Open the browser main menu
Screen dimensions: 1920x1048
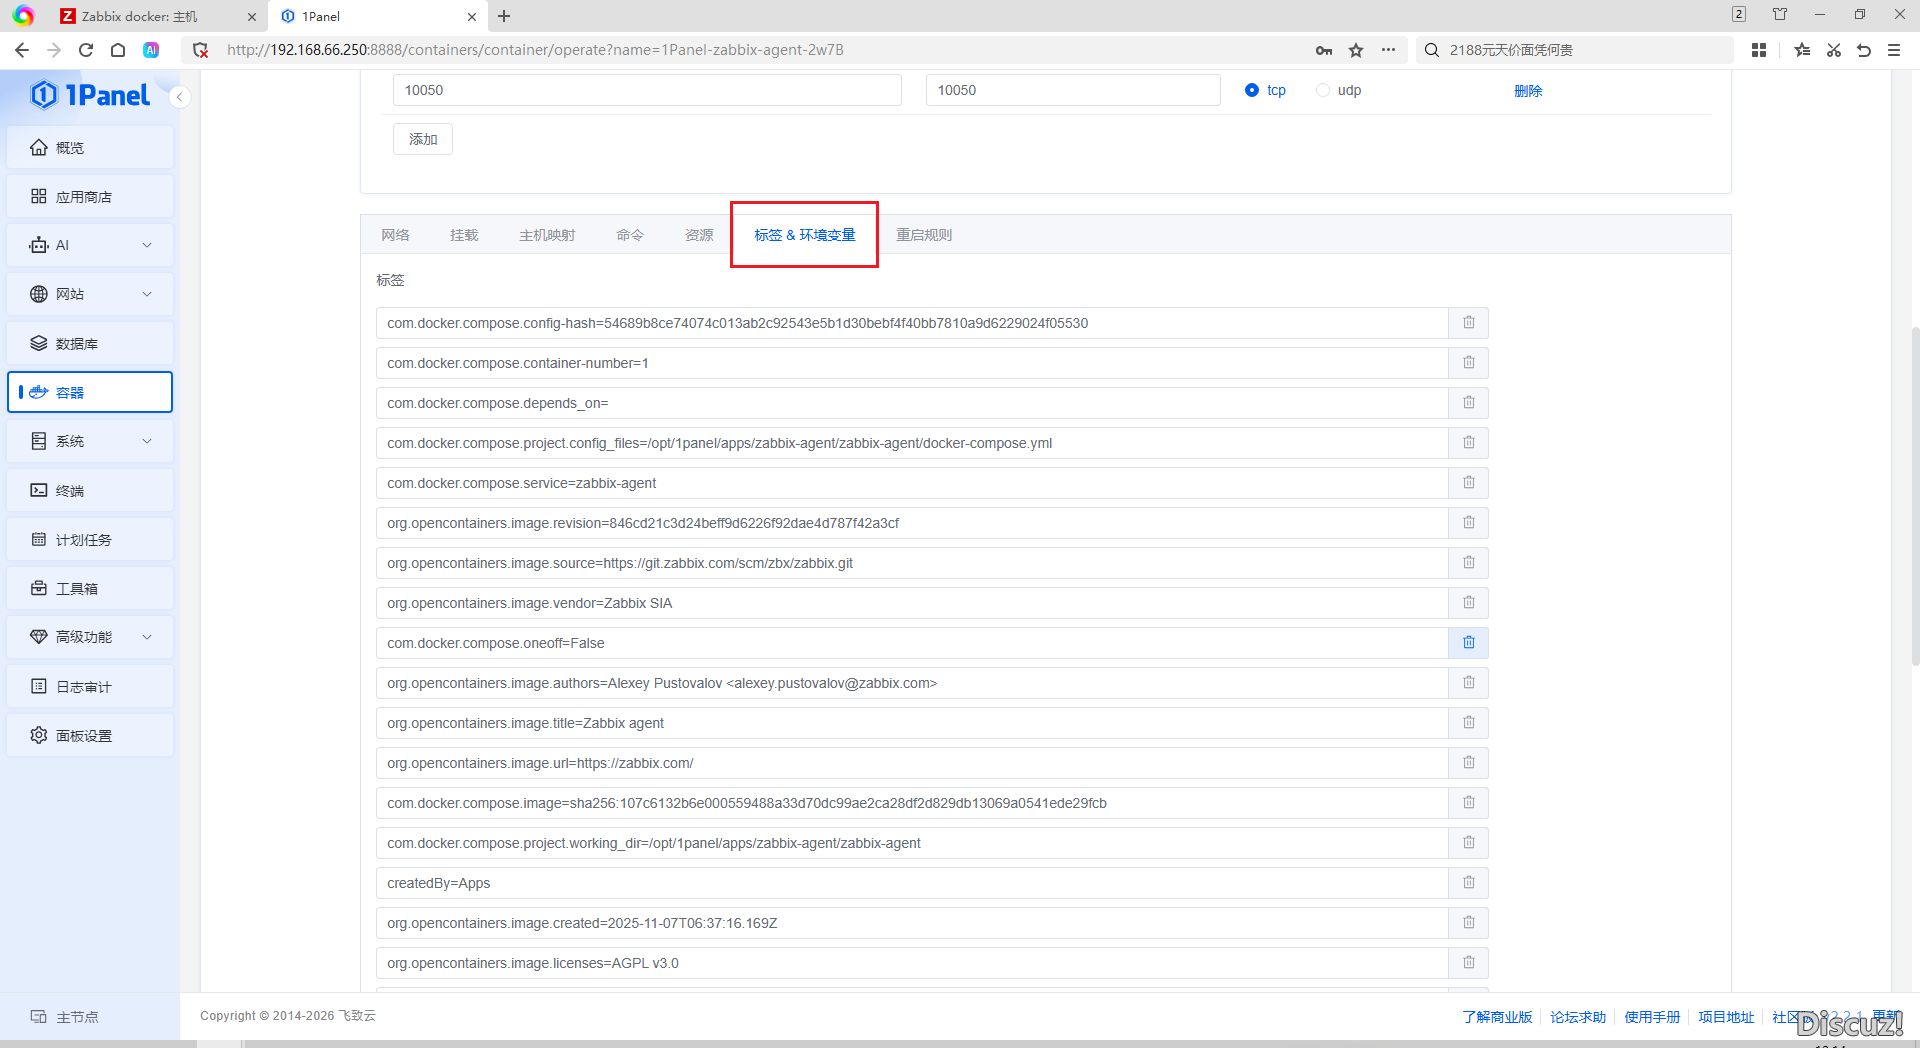1894,50
